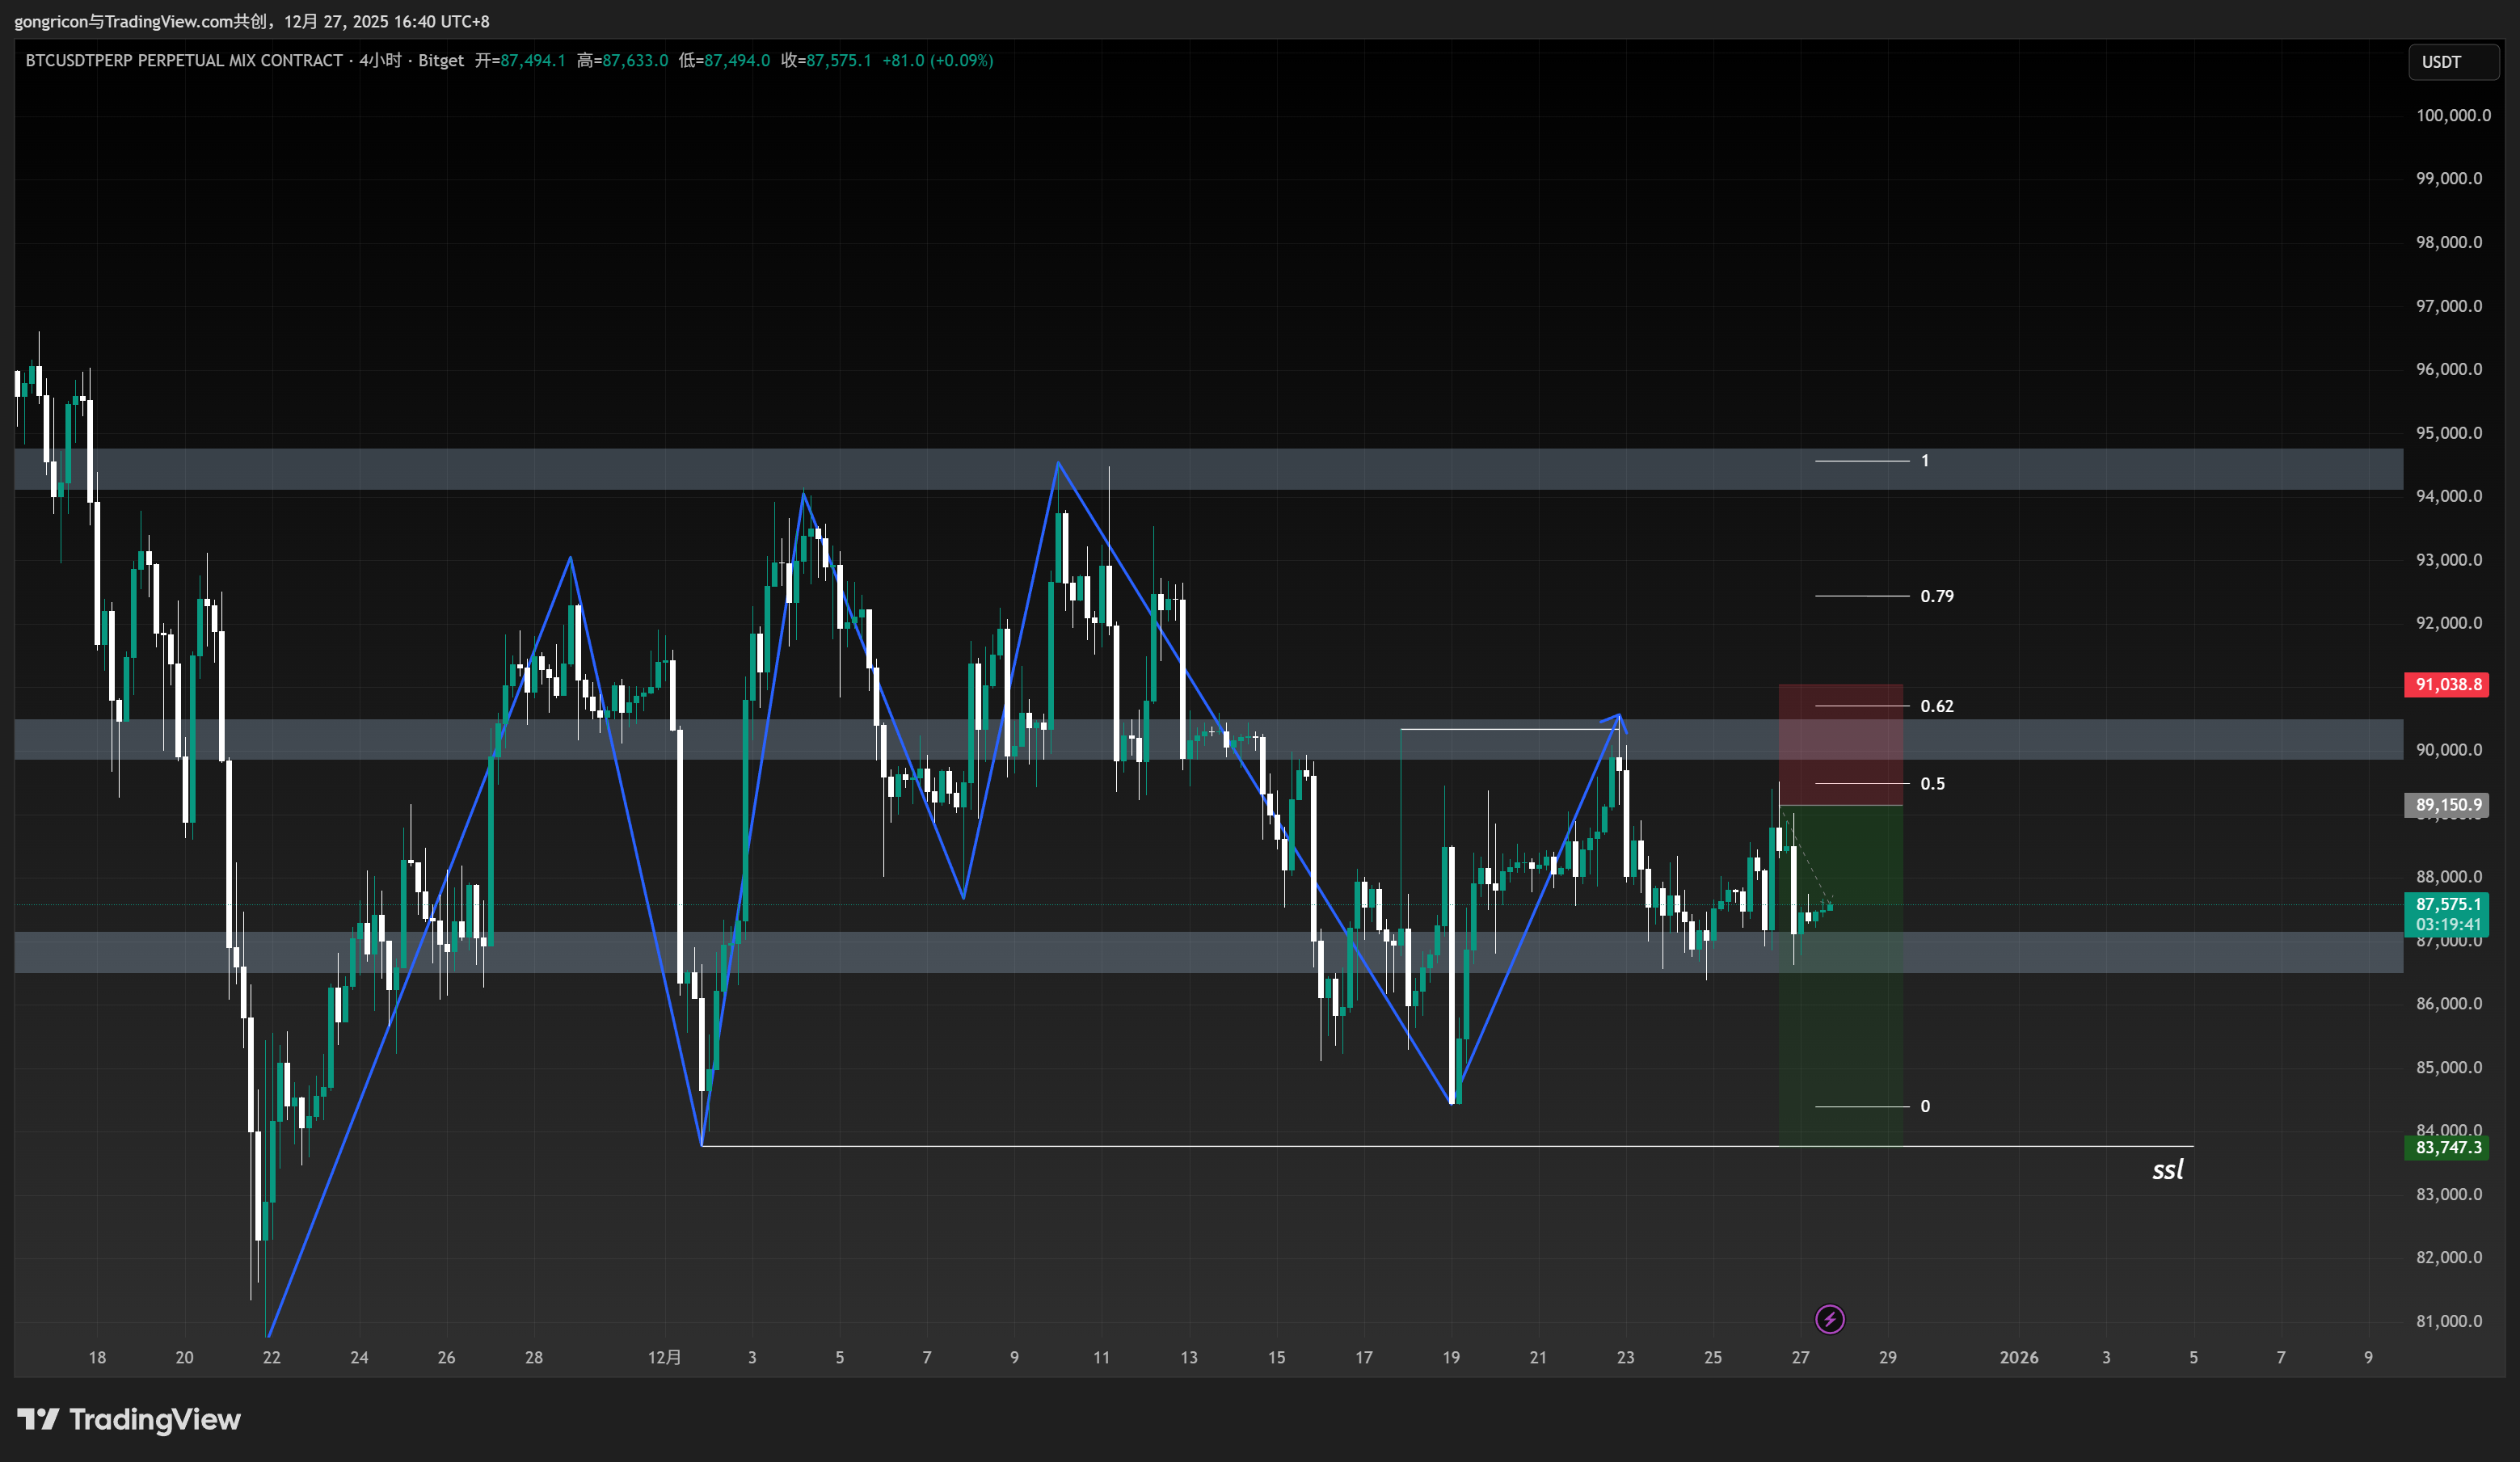Click the Fibonacci level 0 label
The height and width of the screenshot is (1462, 2520).
click(1924, 1106)
